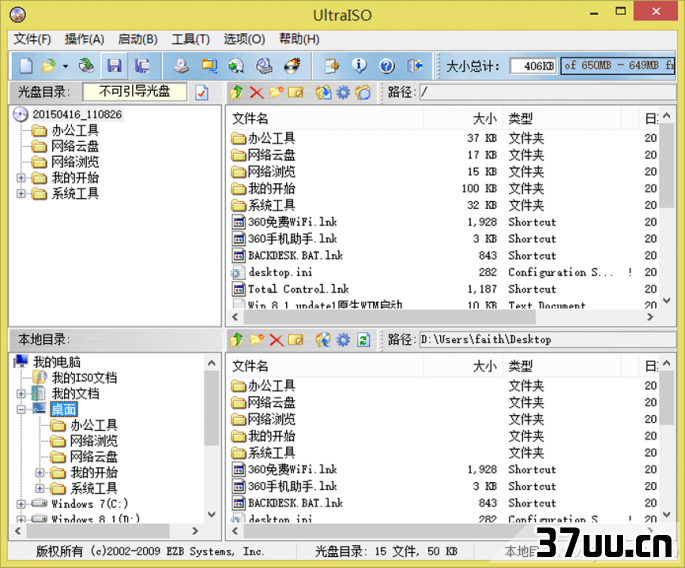The height and width of the screenshot is (568, 685).
Task: Select 我的电脑 in local tree
Action: click(x=57, y=362)
